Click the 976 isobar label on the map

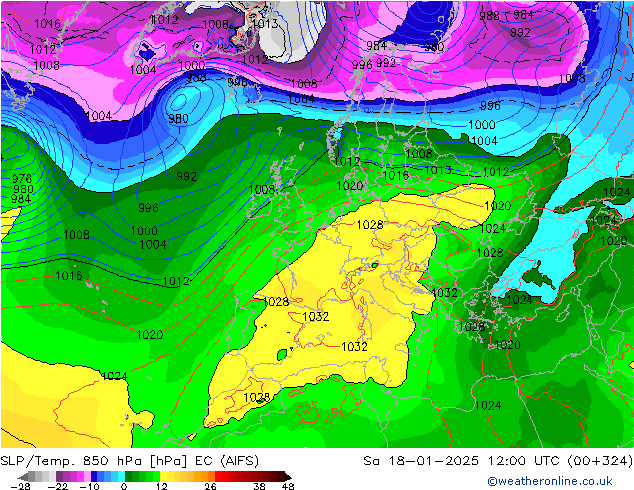pos(22,178)
